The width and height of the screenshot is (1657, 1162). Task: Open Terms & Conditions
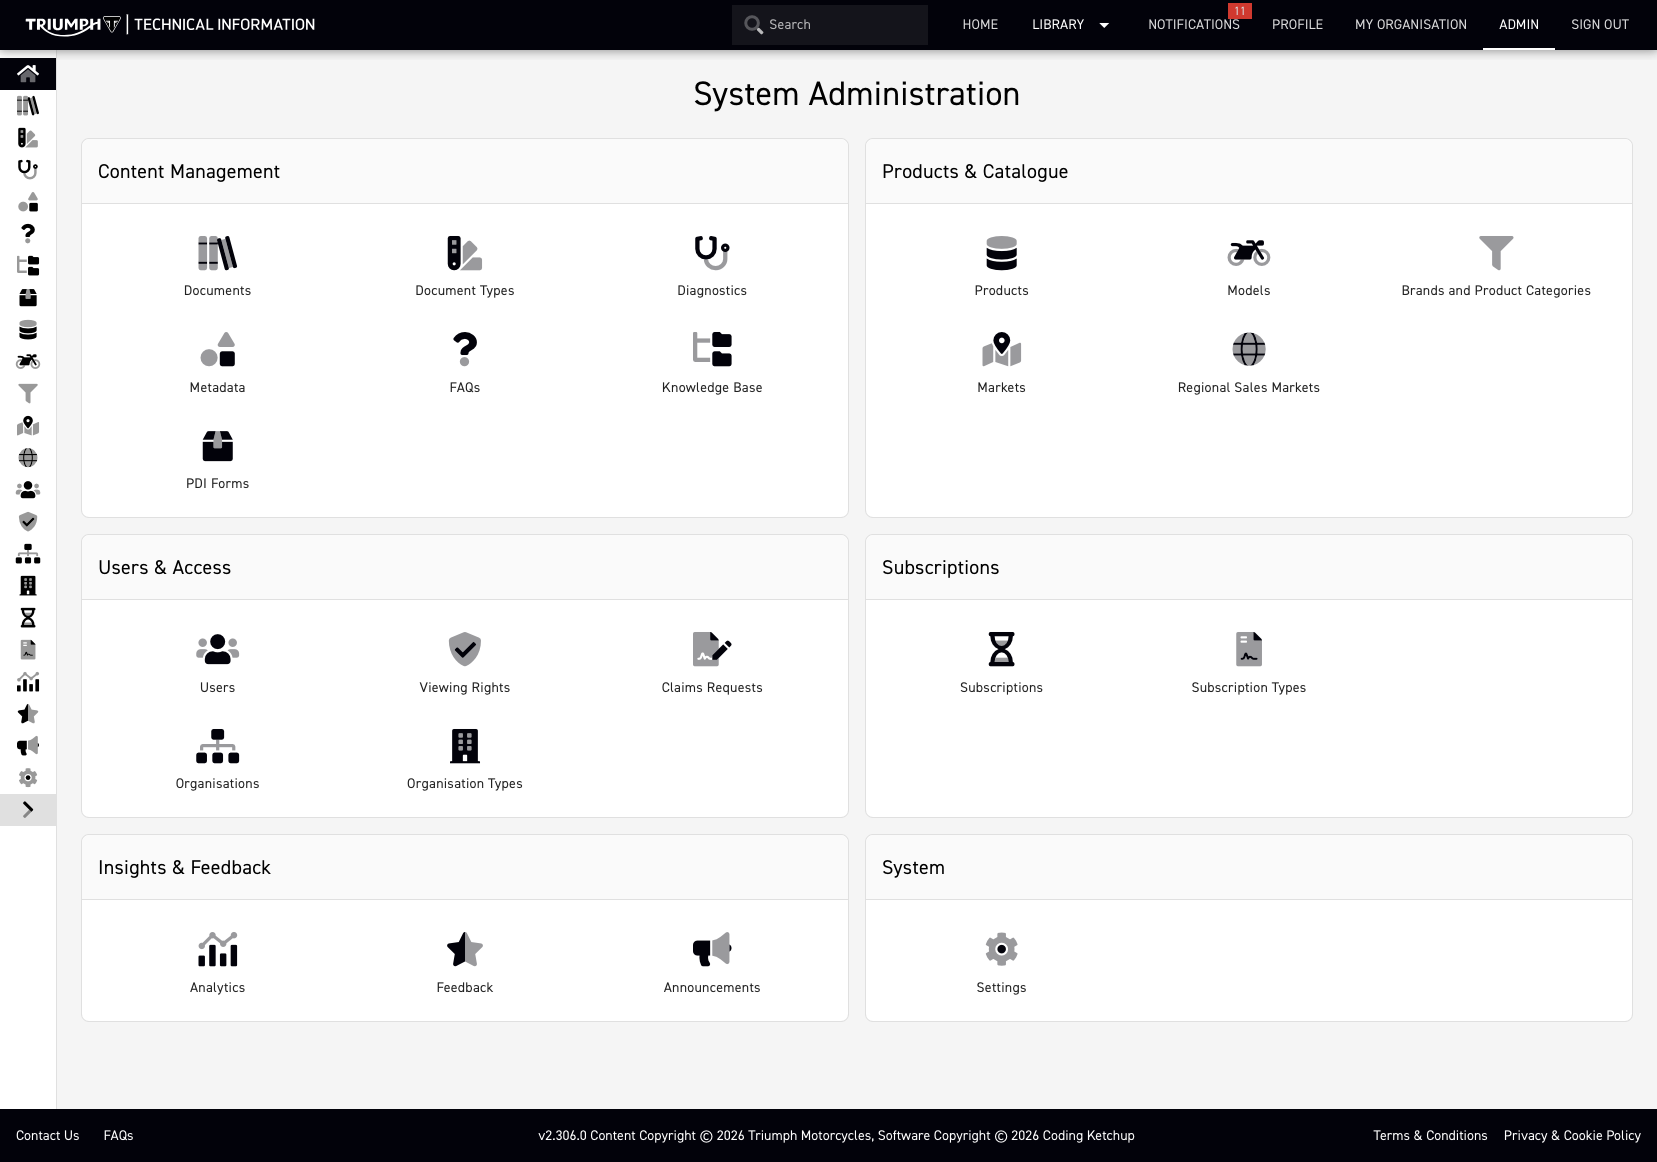pos(1429,1135)
